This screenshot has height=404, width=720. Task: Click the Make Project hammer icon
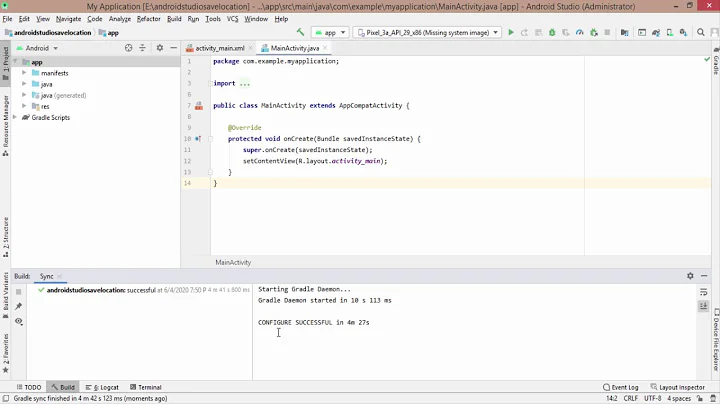pyautogui.click(x=300, y=32)
